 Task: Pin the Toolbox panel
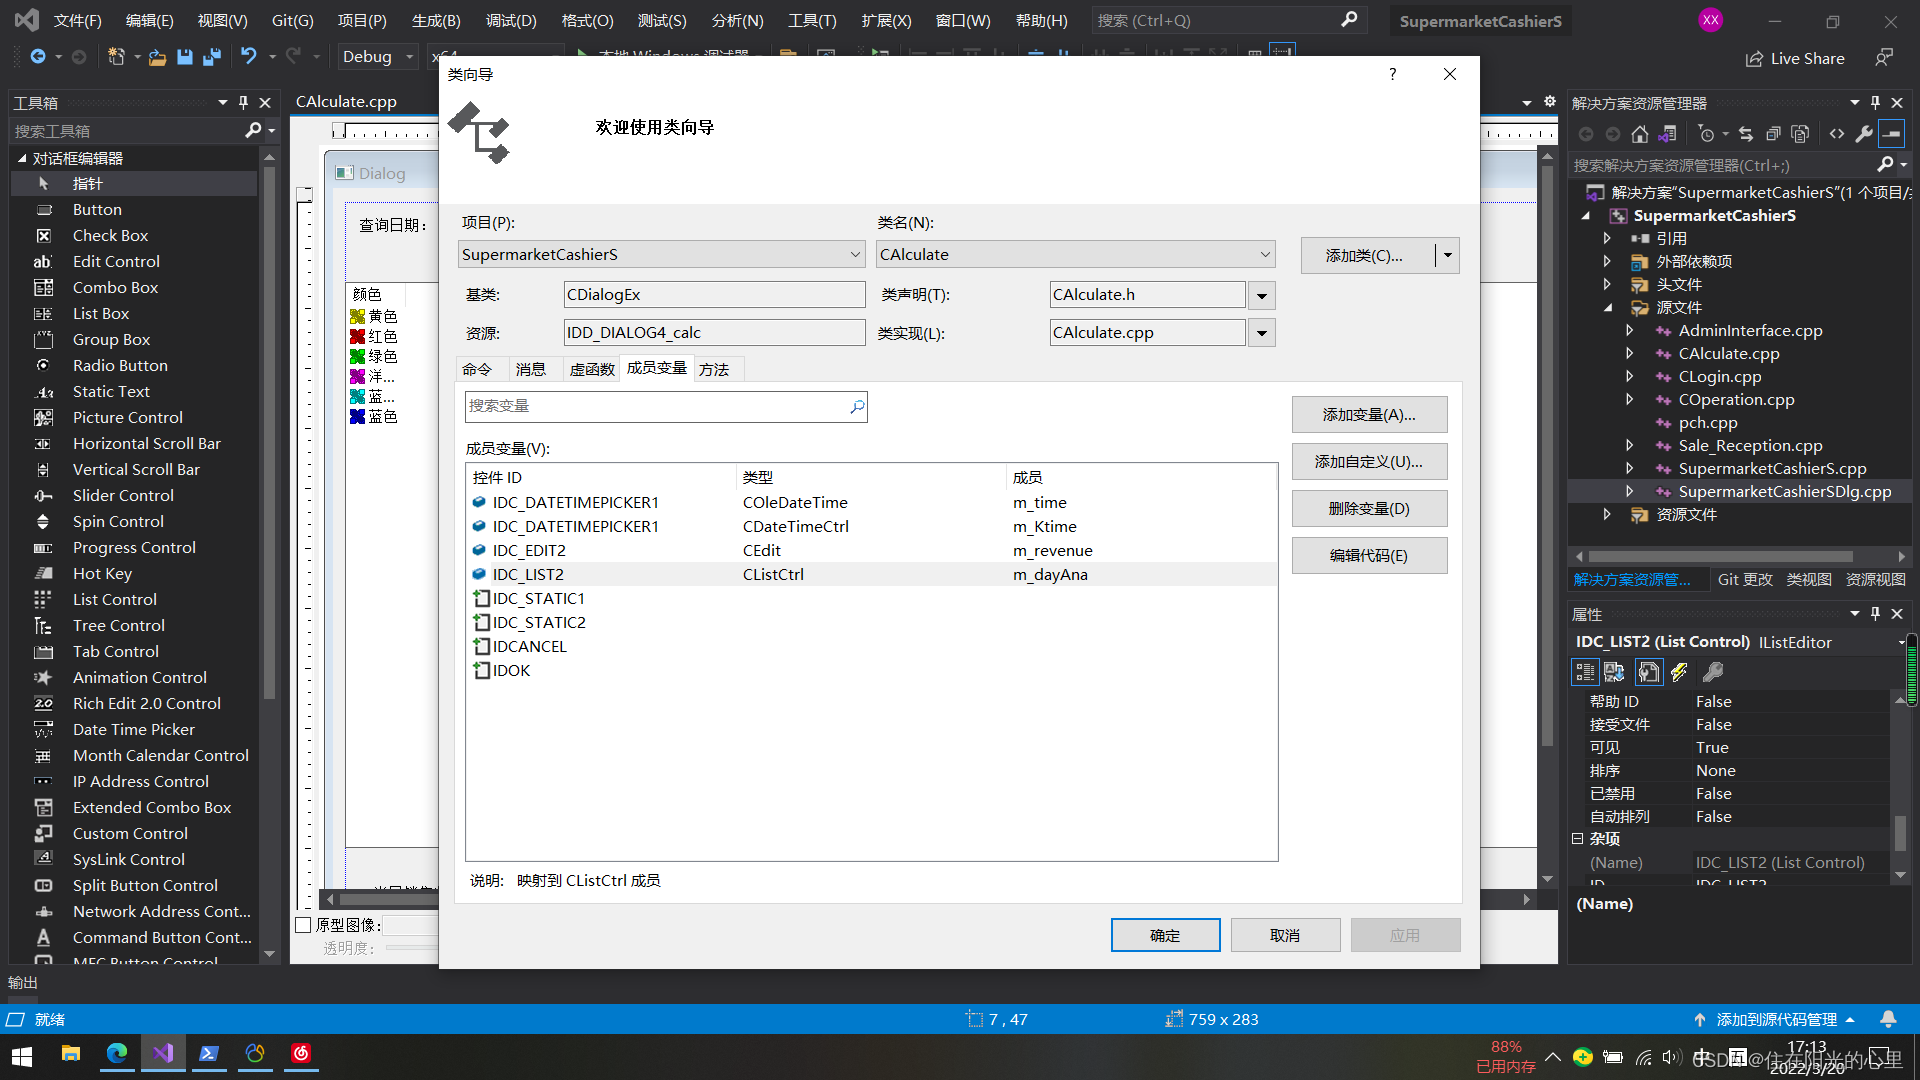[243, 102]
